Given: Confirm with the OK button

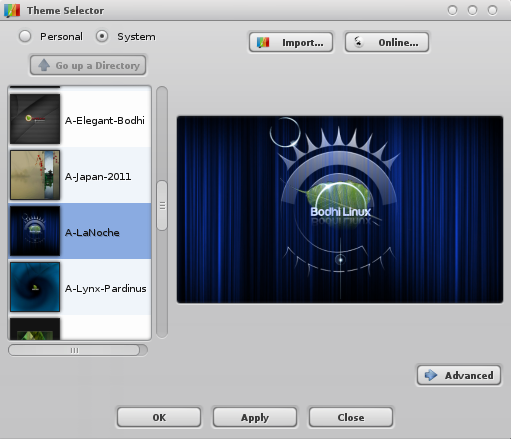Looking at the screenshot, I should pyautogui.click(x=159, y=417).
